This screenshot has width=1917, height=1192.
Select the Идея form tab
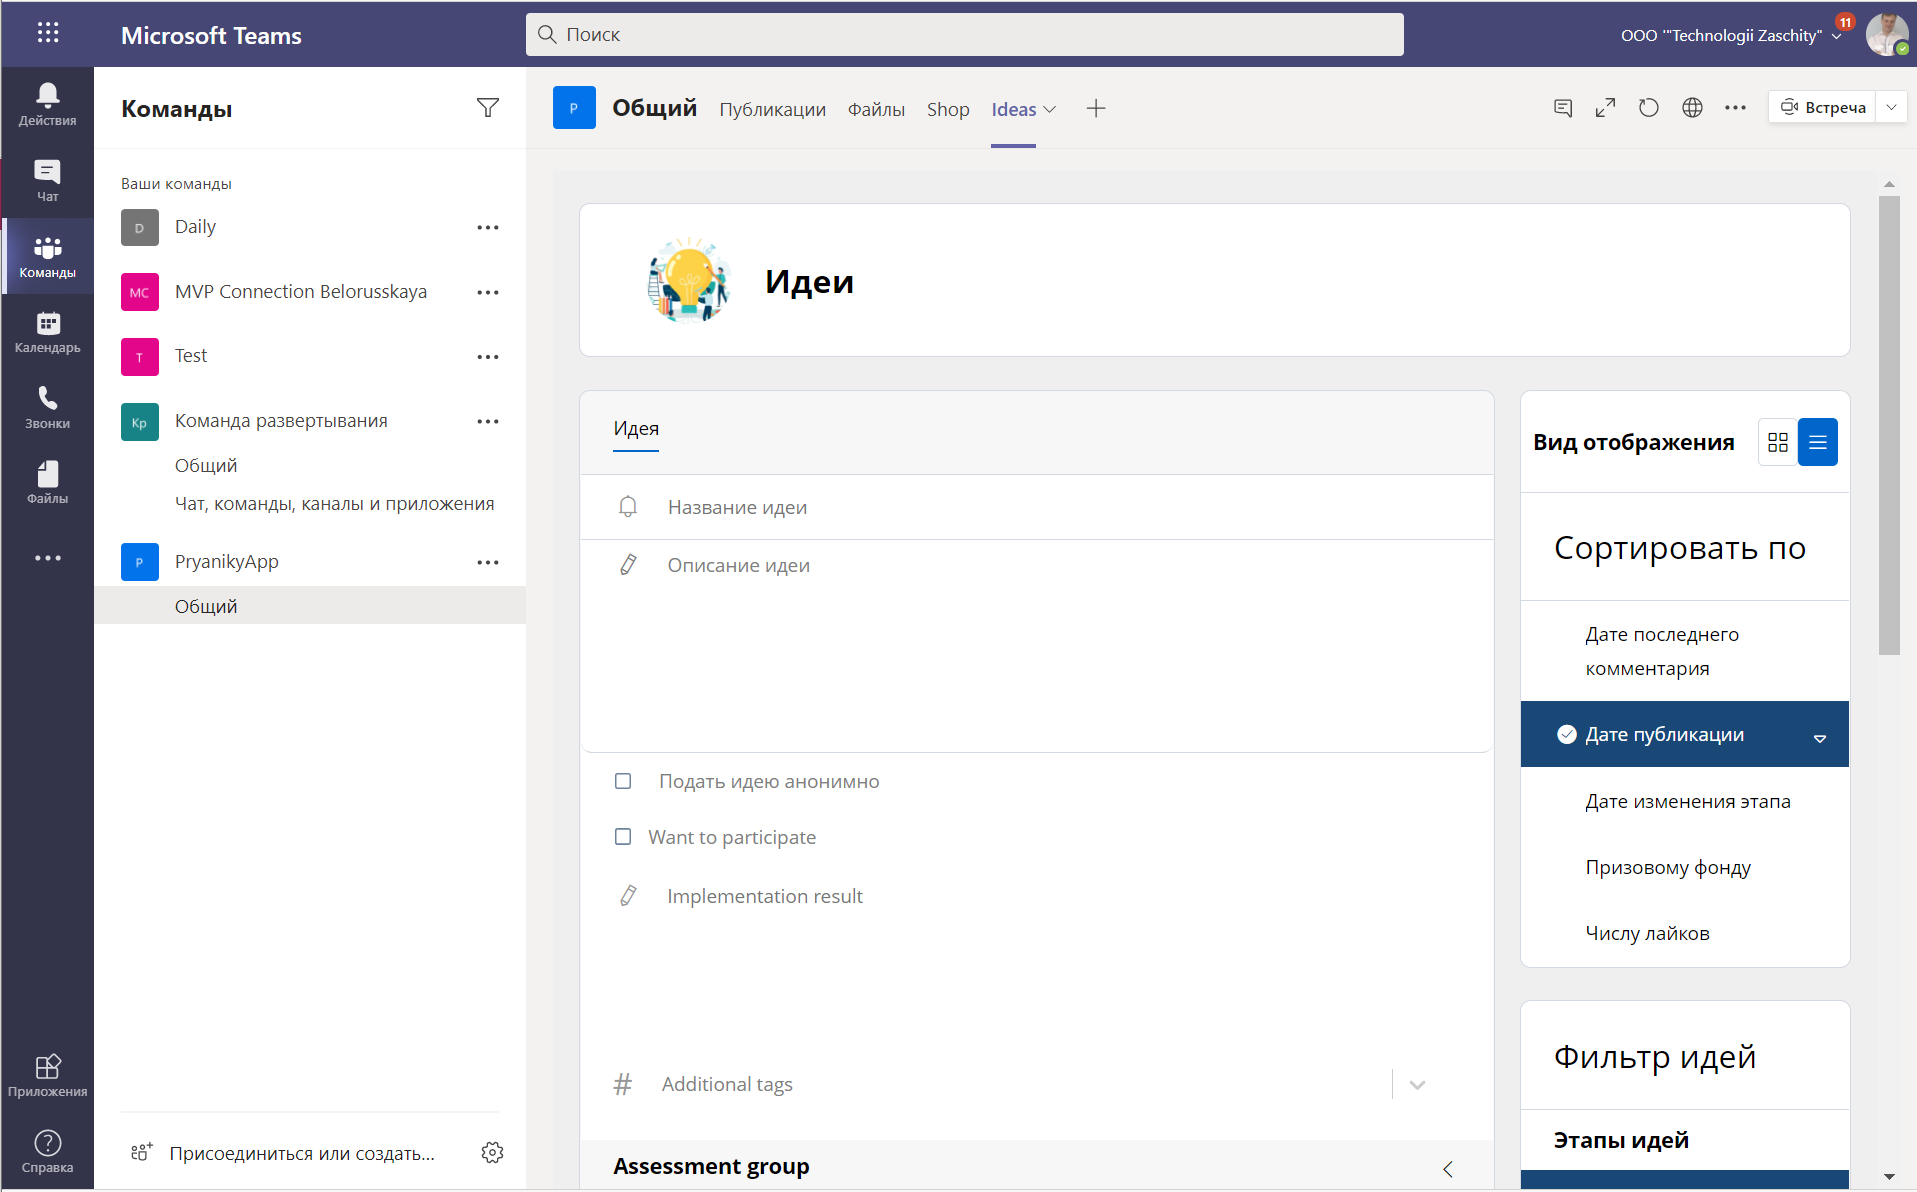636,428
